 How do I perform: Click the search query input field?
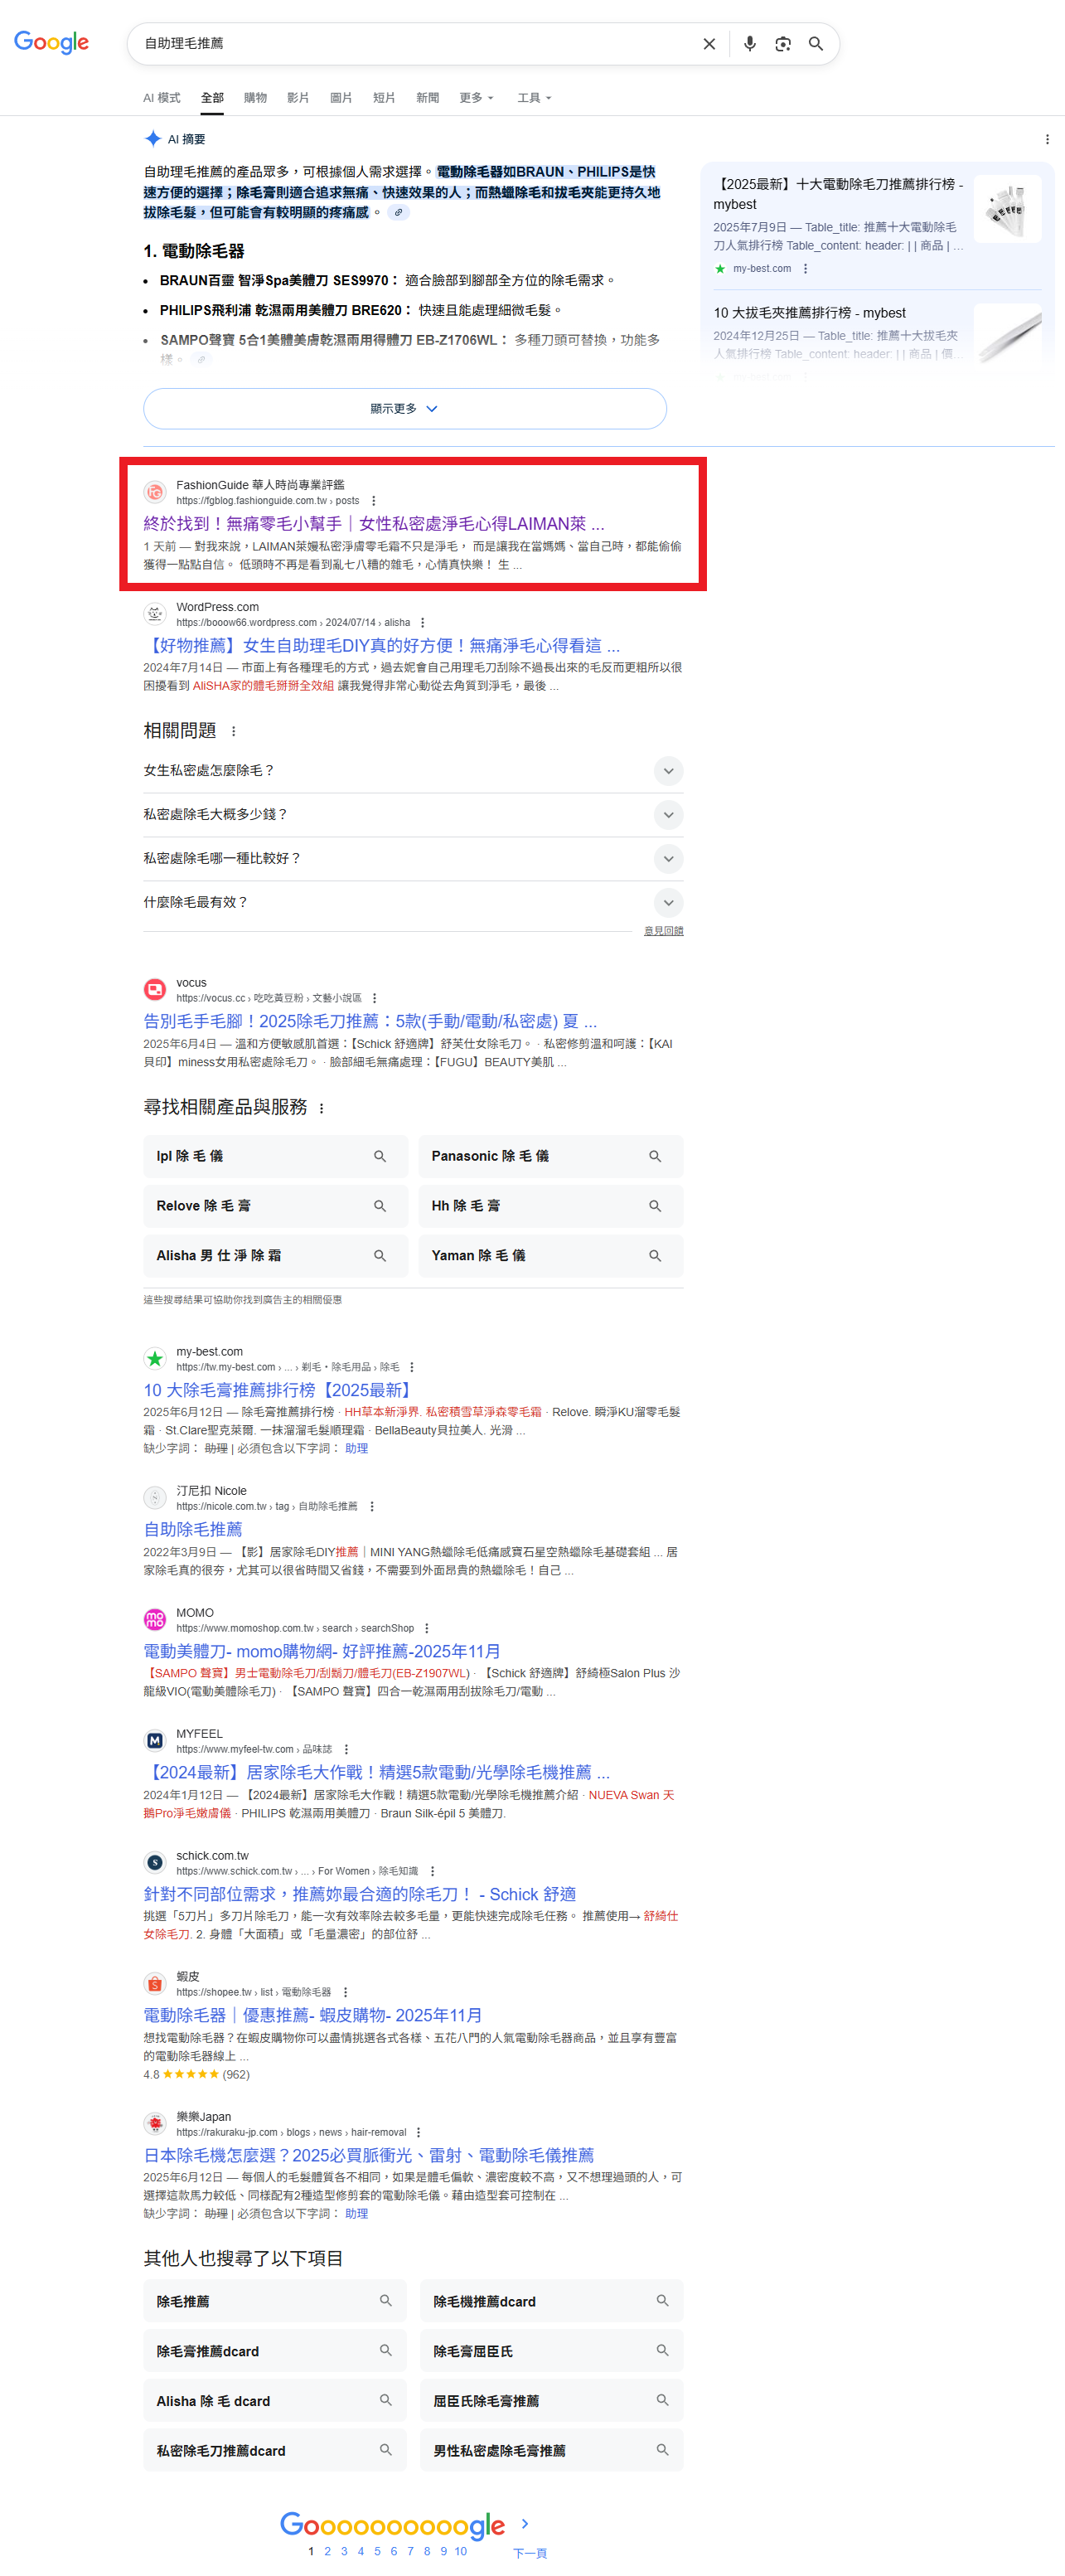pyautogui.click(x=415, y=44)
